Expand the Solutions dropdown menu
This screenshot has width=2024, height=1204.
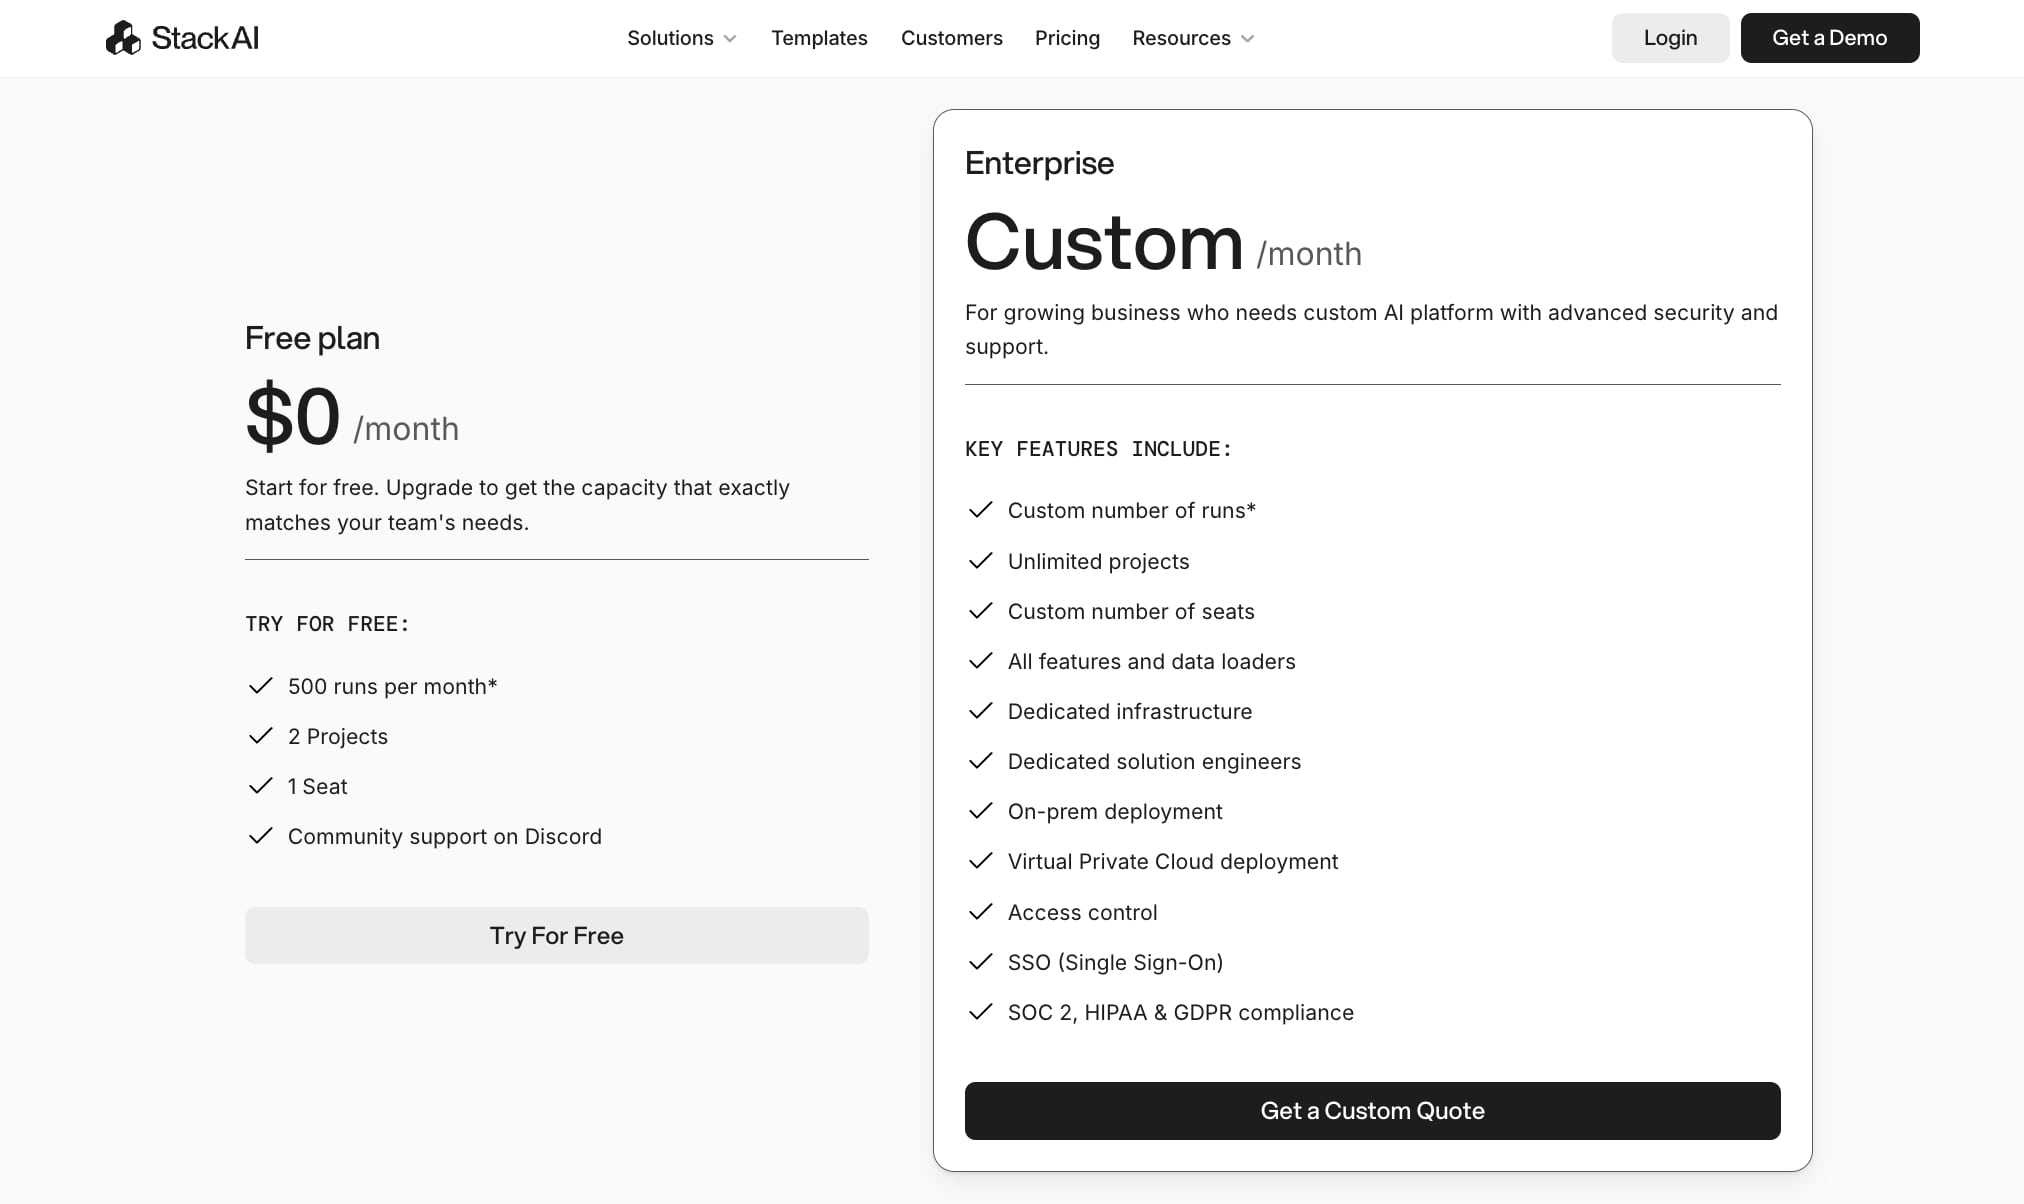[x=681, y=38]
